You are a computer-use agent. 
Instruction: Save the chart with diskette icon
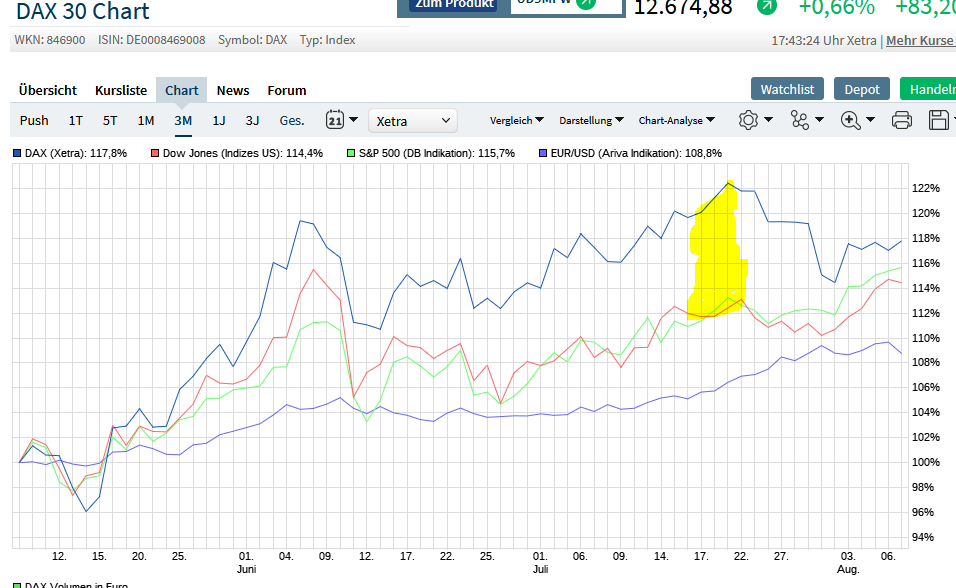(938, 120)
